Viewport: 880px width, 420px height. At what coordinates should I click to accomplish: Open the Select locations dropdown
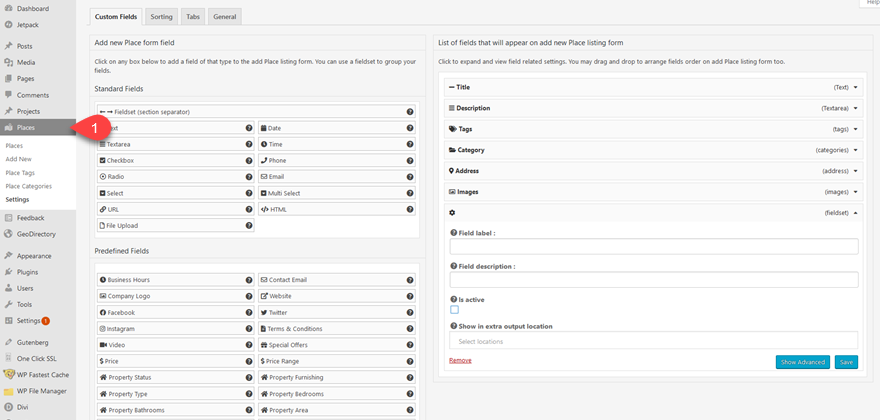(654, 341)
